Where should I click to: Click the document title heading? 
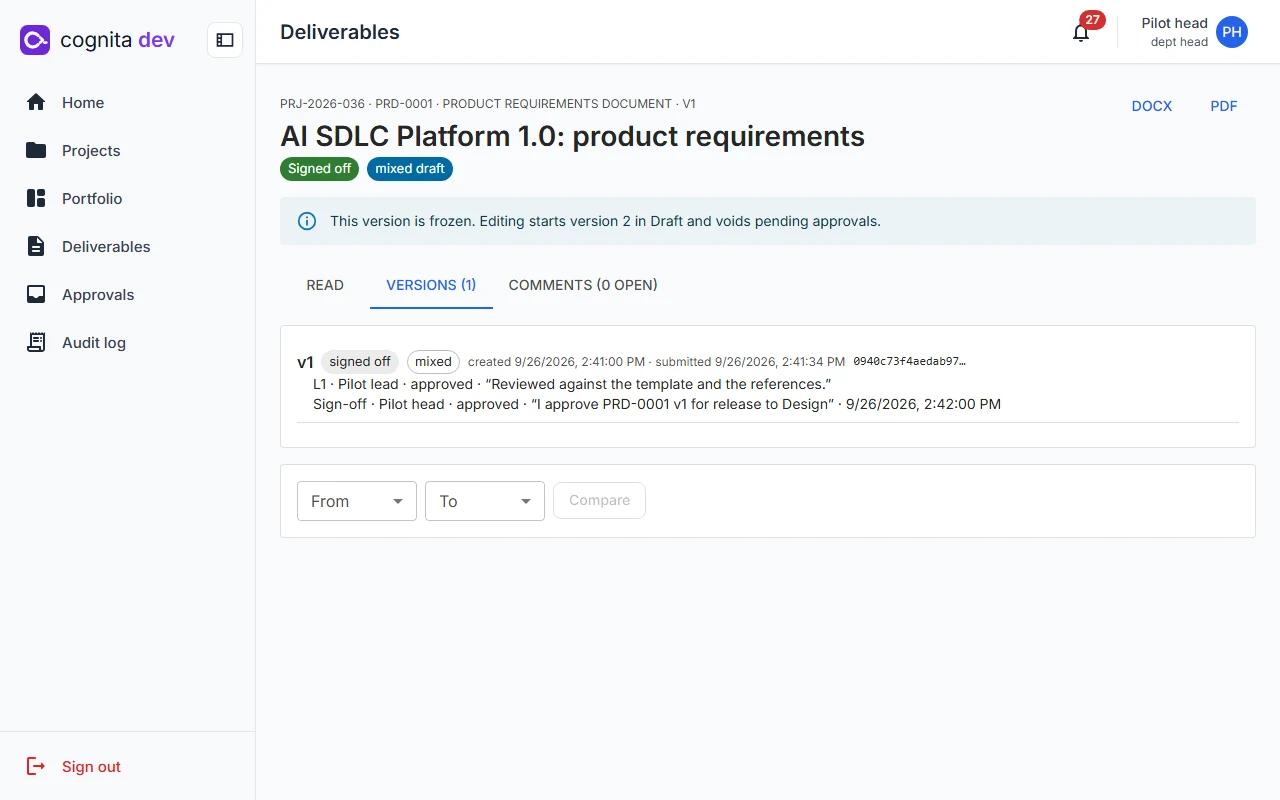572,136
